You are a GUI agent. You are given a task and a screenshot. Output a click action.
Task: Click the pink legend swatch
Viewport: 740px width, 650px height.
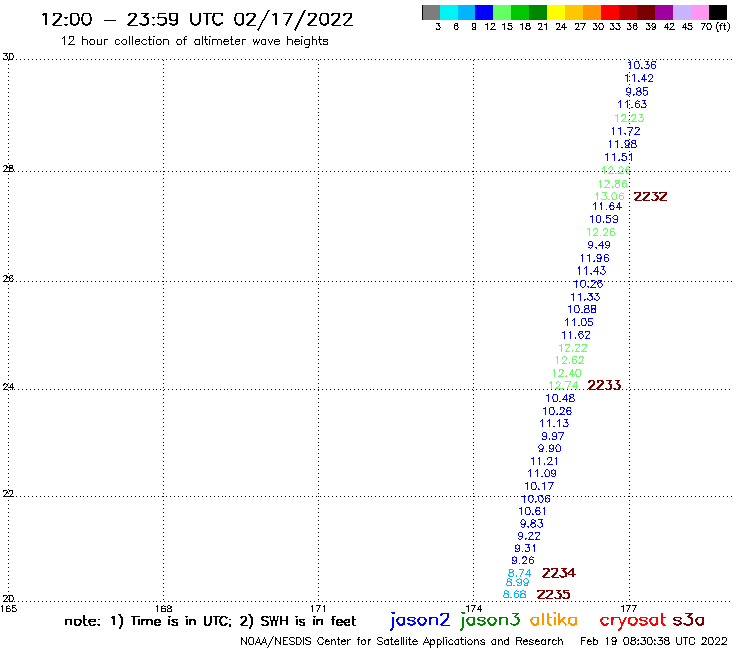698,12
